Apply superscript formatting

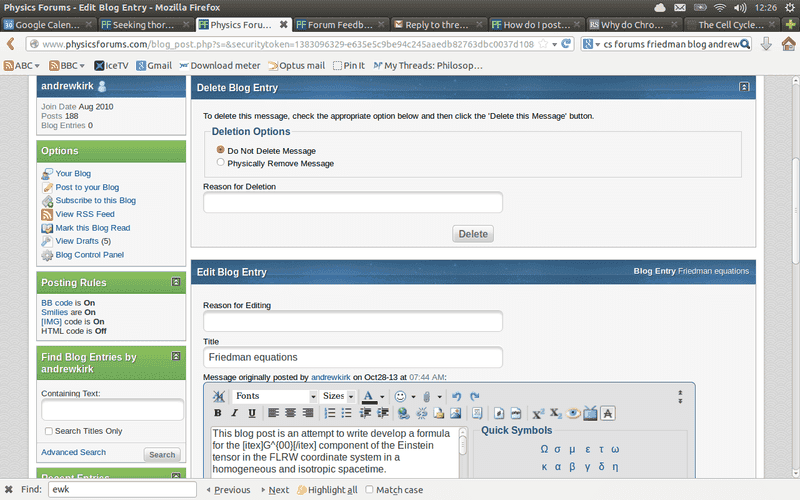538,413
